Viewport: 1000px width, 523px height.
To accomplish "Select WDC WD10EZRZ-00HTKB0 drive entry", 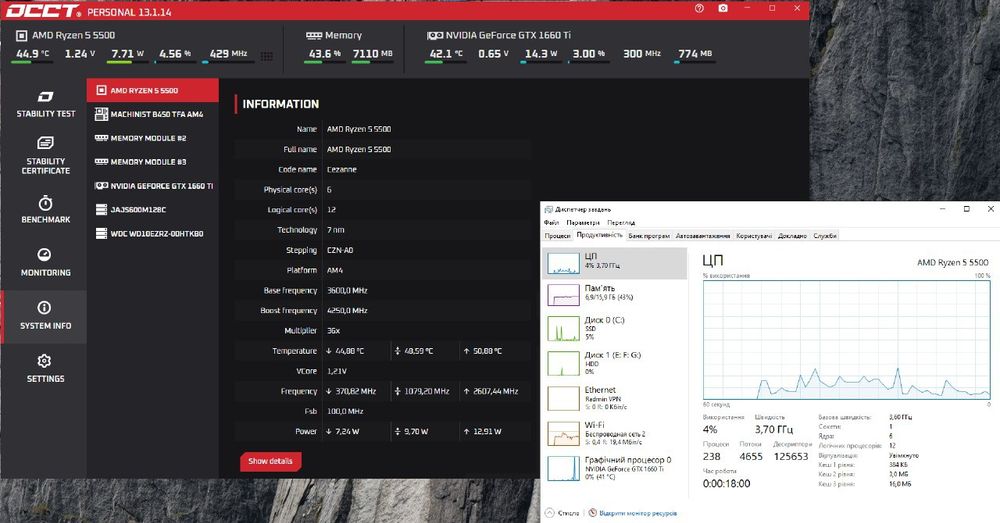I will (153, 233).
